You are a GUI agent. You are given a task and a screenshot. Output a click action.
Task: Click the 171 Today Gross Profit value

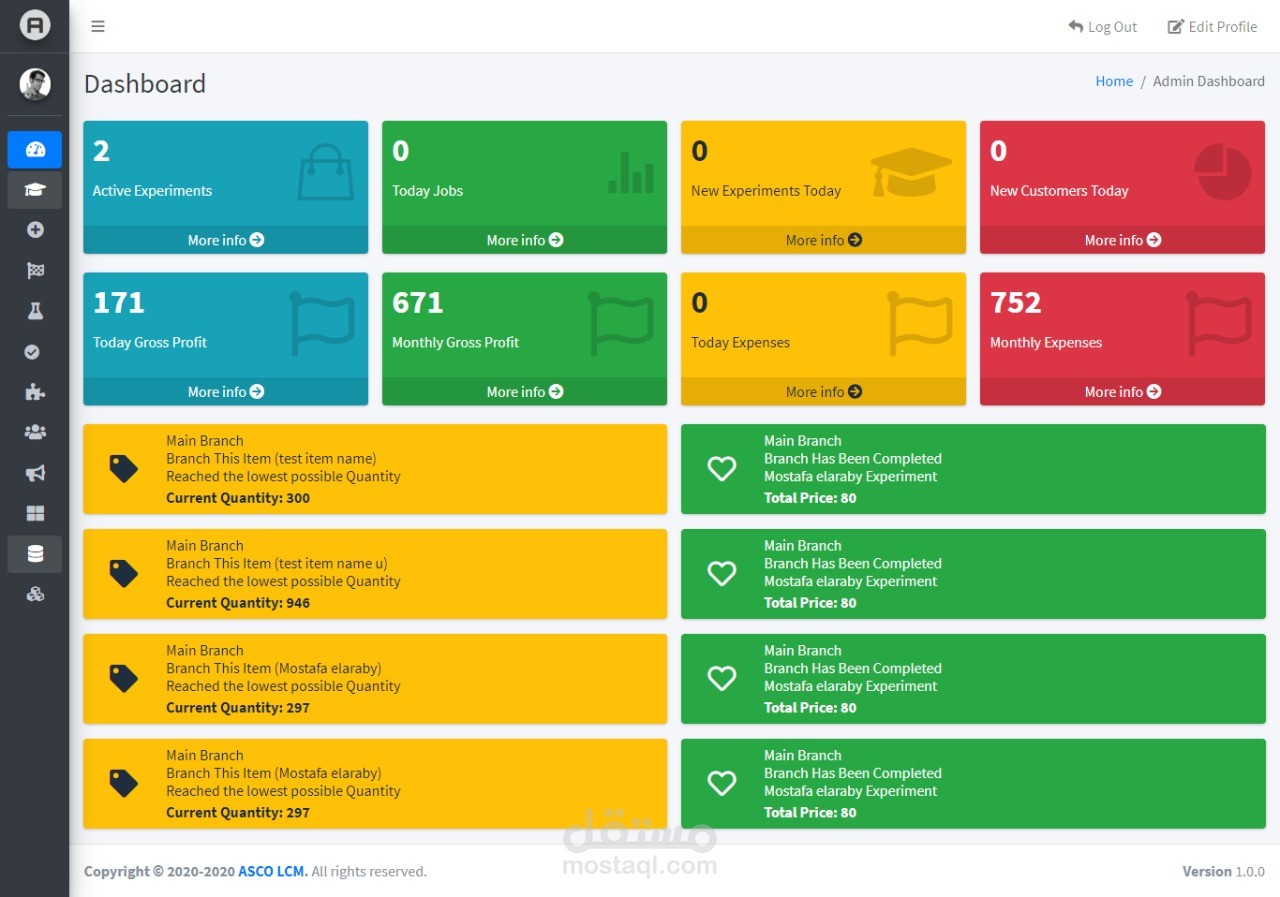(x=119, y=302)
